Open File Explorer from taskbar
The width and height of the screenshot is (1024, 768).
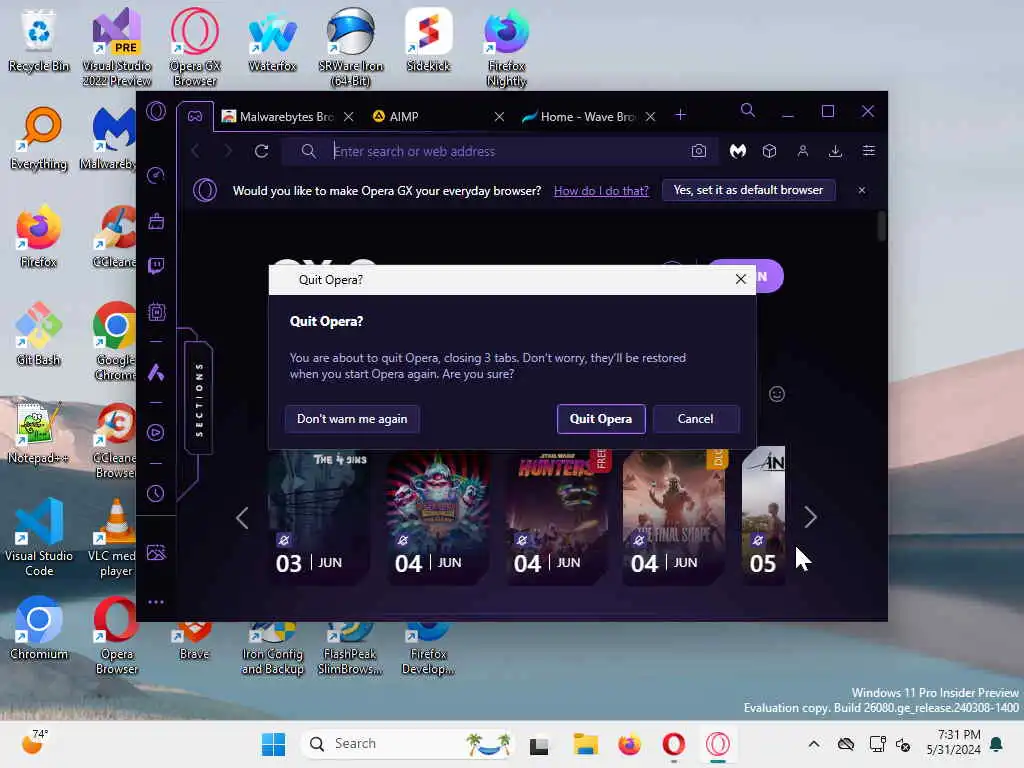(x=585, y=744)
